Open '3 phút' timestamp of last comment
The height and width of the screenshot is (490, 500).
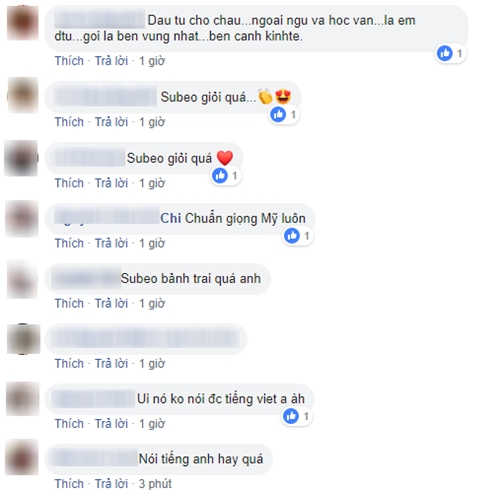point(155,484)
